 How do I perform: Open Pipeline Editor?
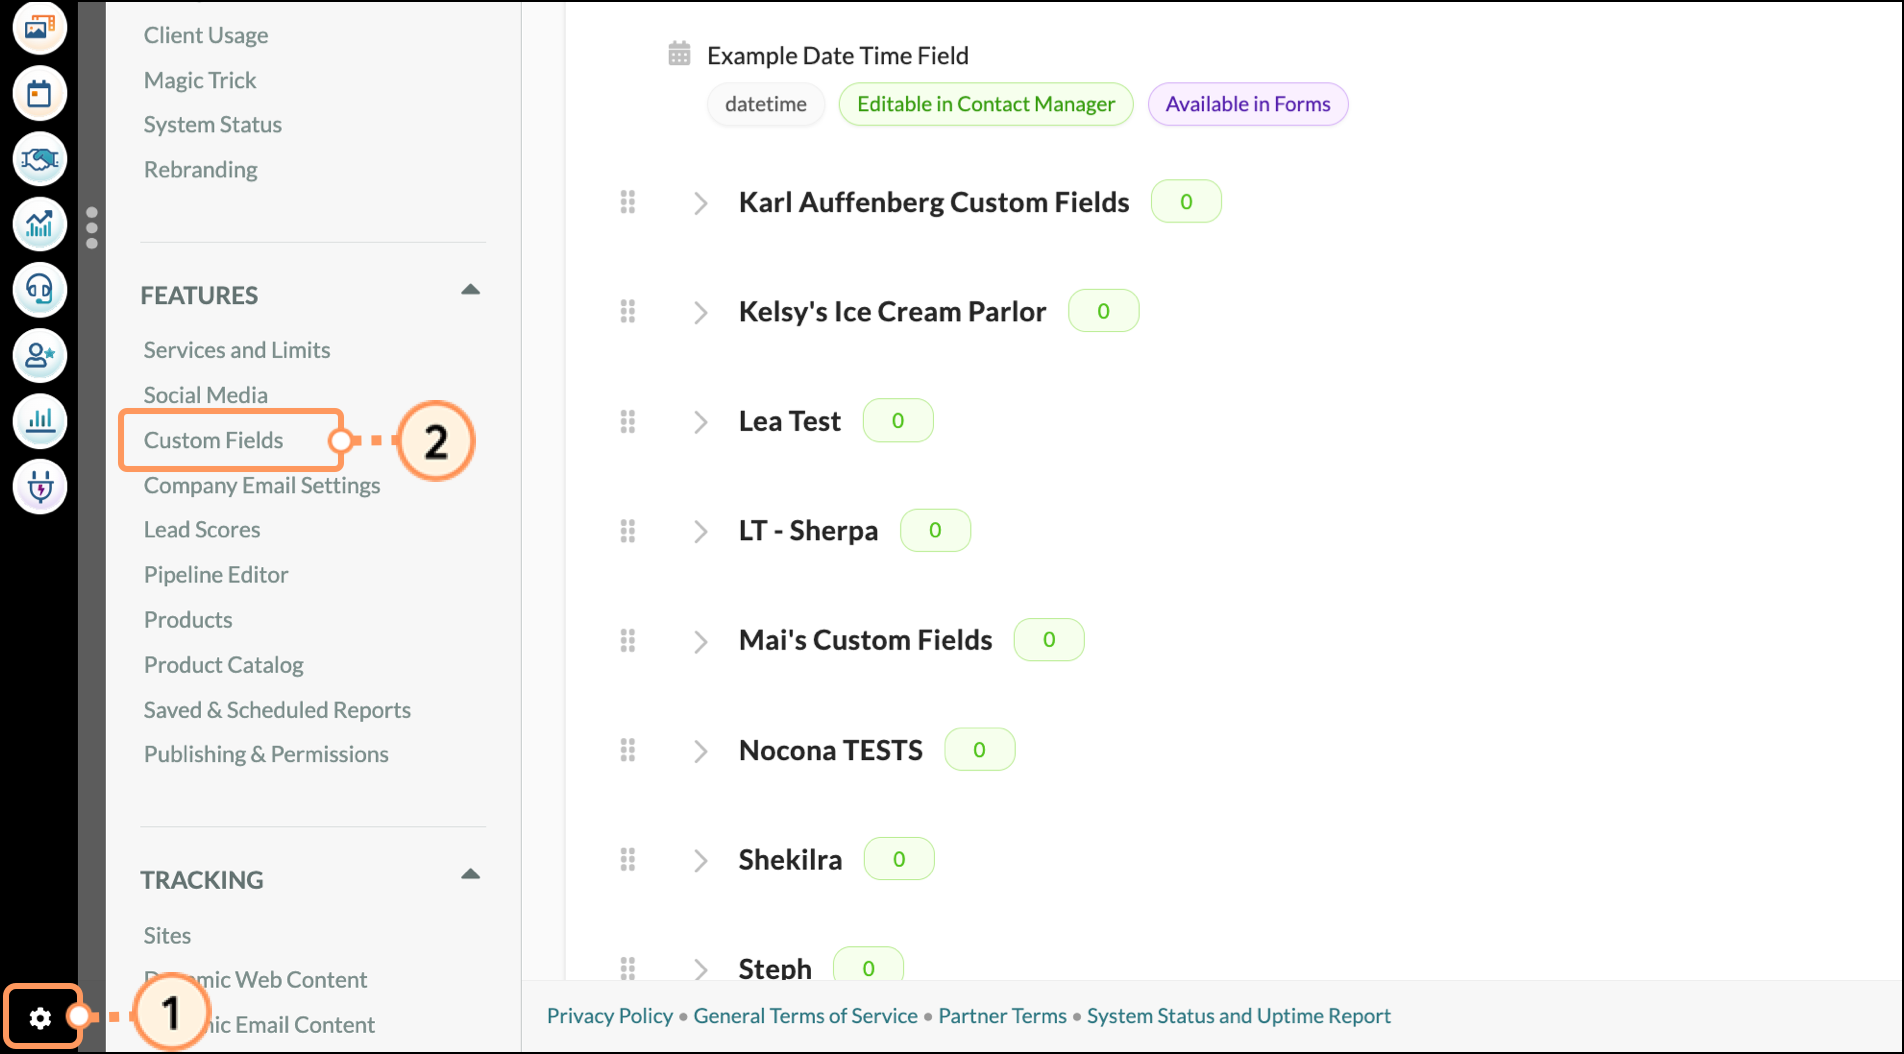tap(216, 575)
